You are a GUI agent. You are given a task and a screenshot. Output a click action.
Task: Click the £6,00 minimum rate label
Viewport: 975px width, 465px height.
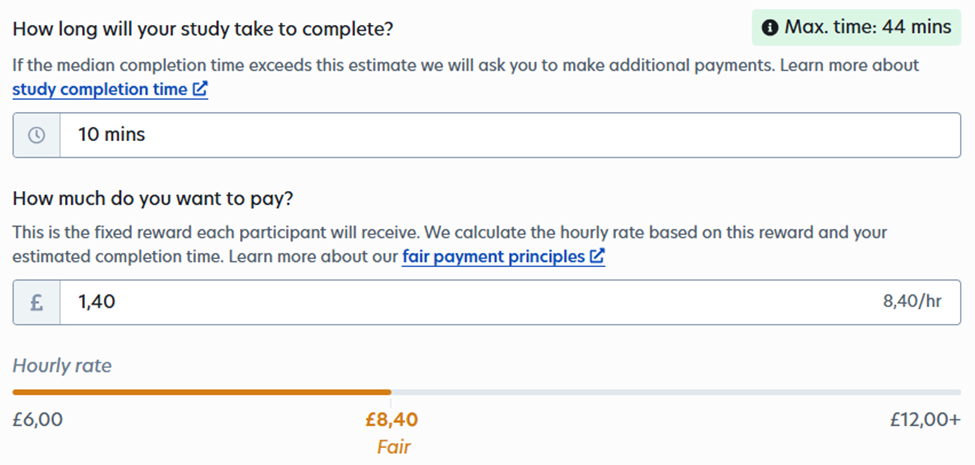[x=38, y=420]
